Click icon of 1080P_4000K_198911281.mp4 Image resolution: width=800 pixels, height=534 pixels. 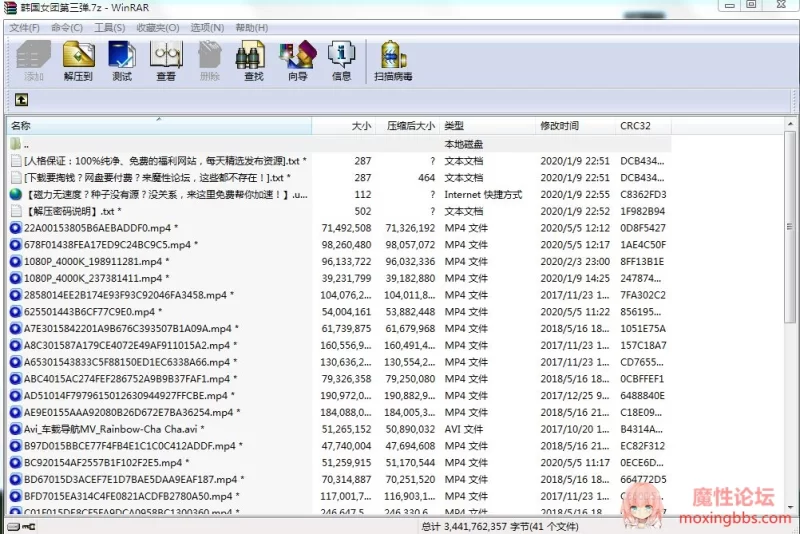(16, 262)
